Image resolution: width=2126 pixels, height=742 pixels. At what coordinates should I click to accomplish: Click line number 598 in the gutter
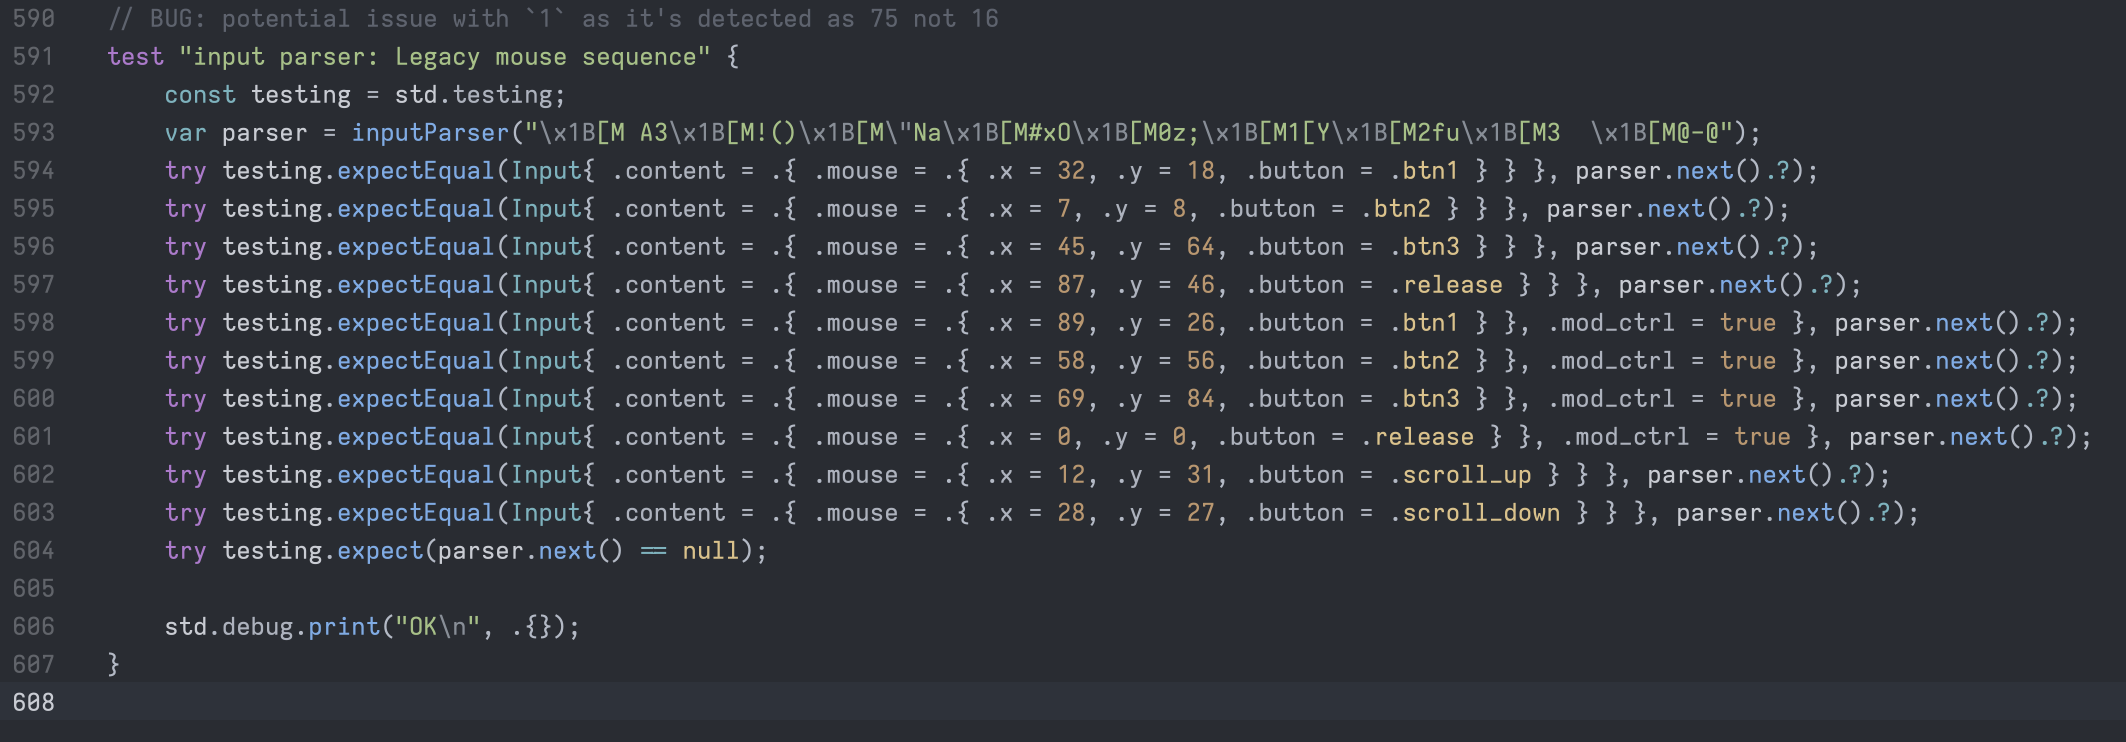point(34,323)
